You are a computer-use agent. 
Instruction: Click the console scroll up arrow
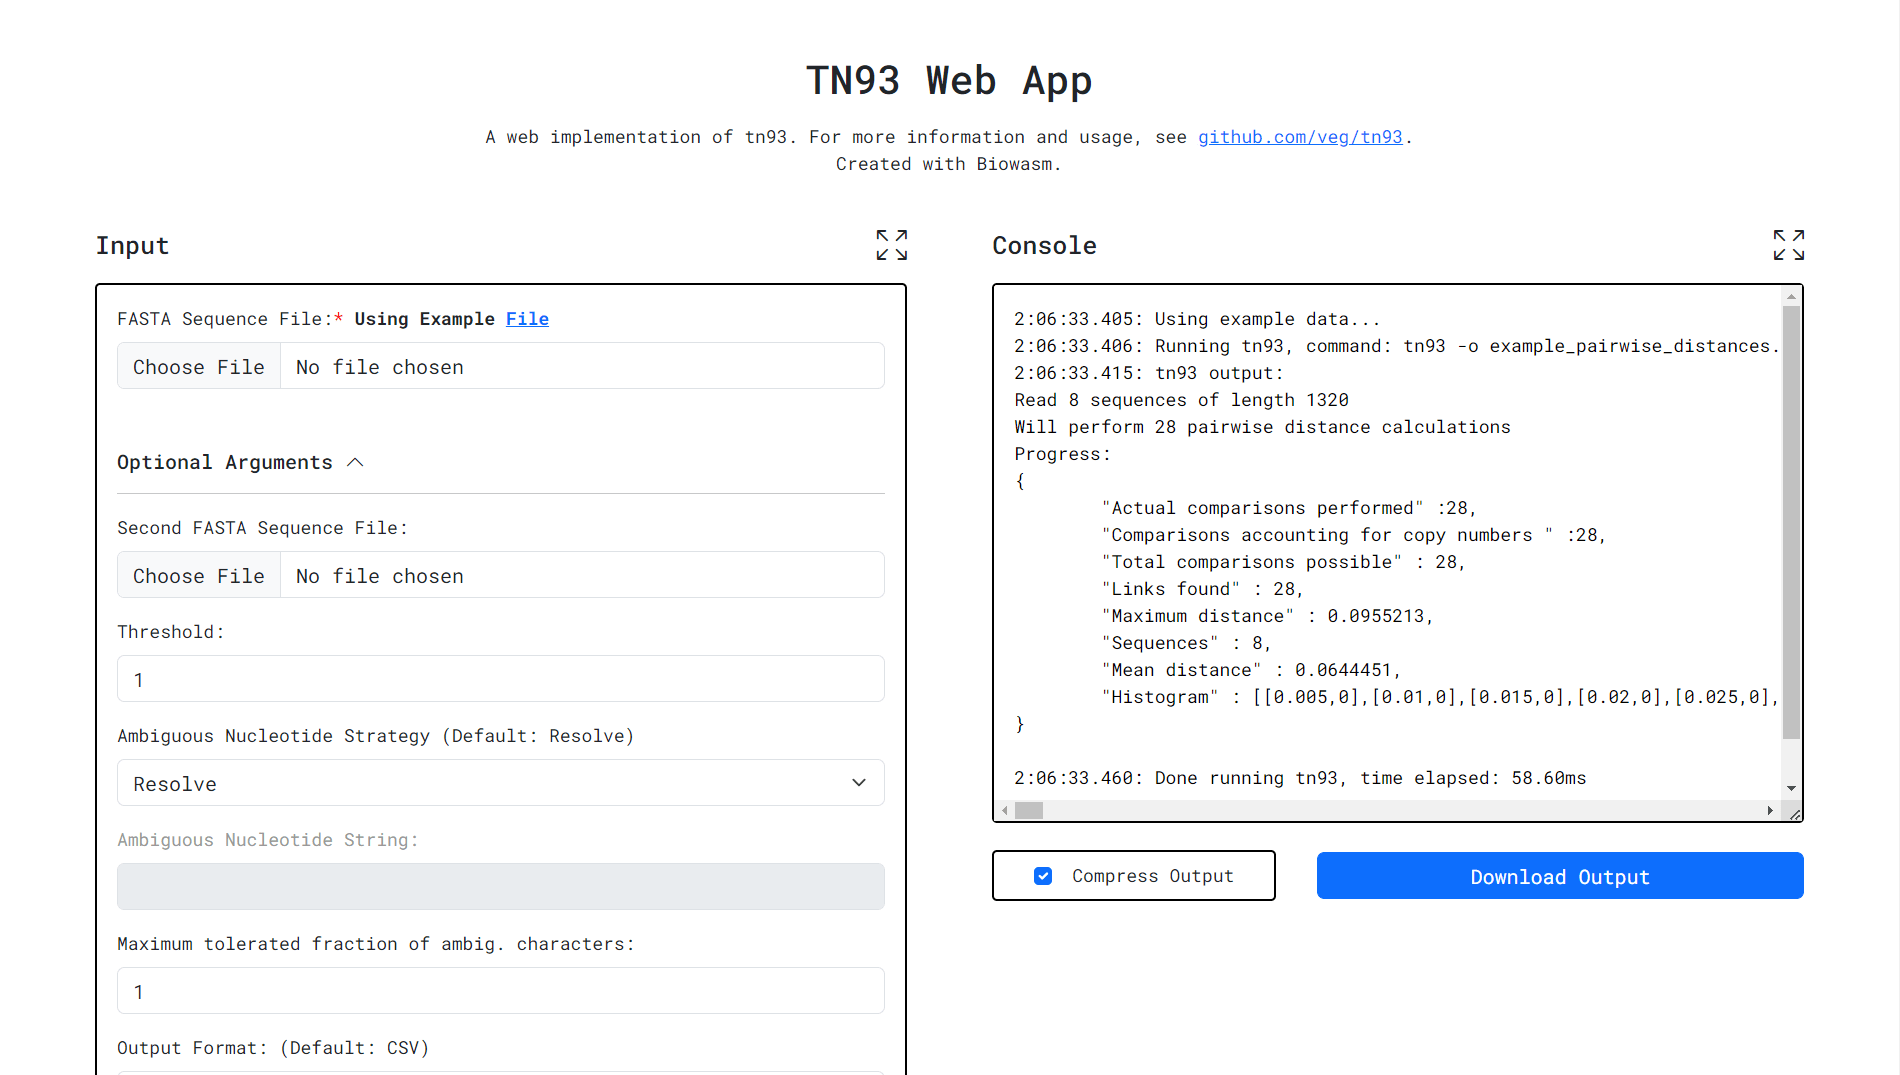[1791, 297]
